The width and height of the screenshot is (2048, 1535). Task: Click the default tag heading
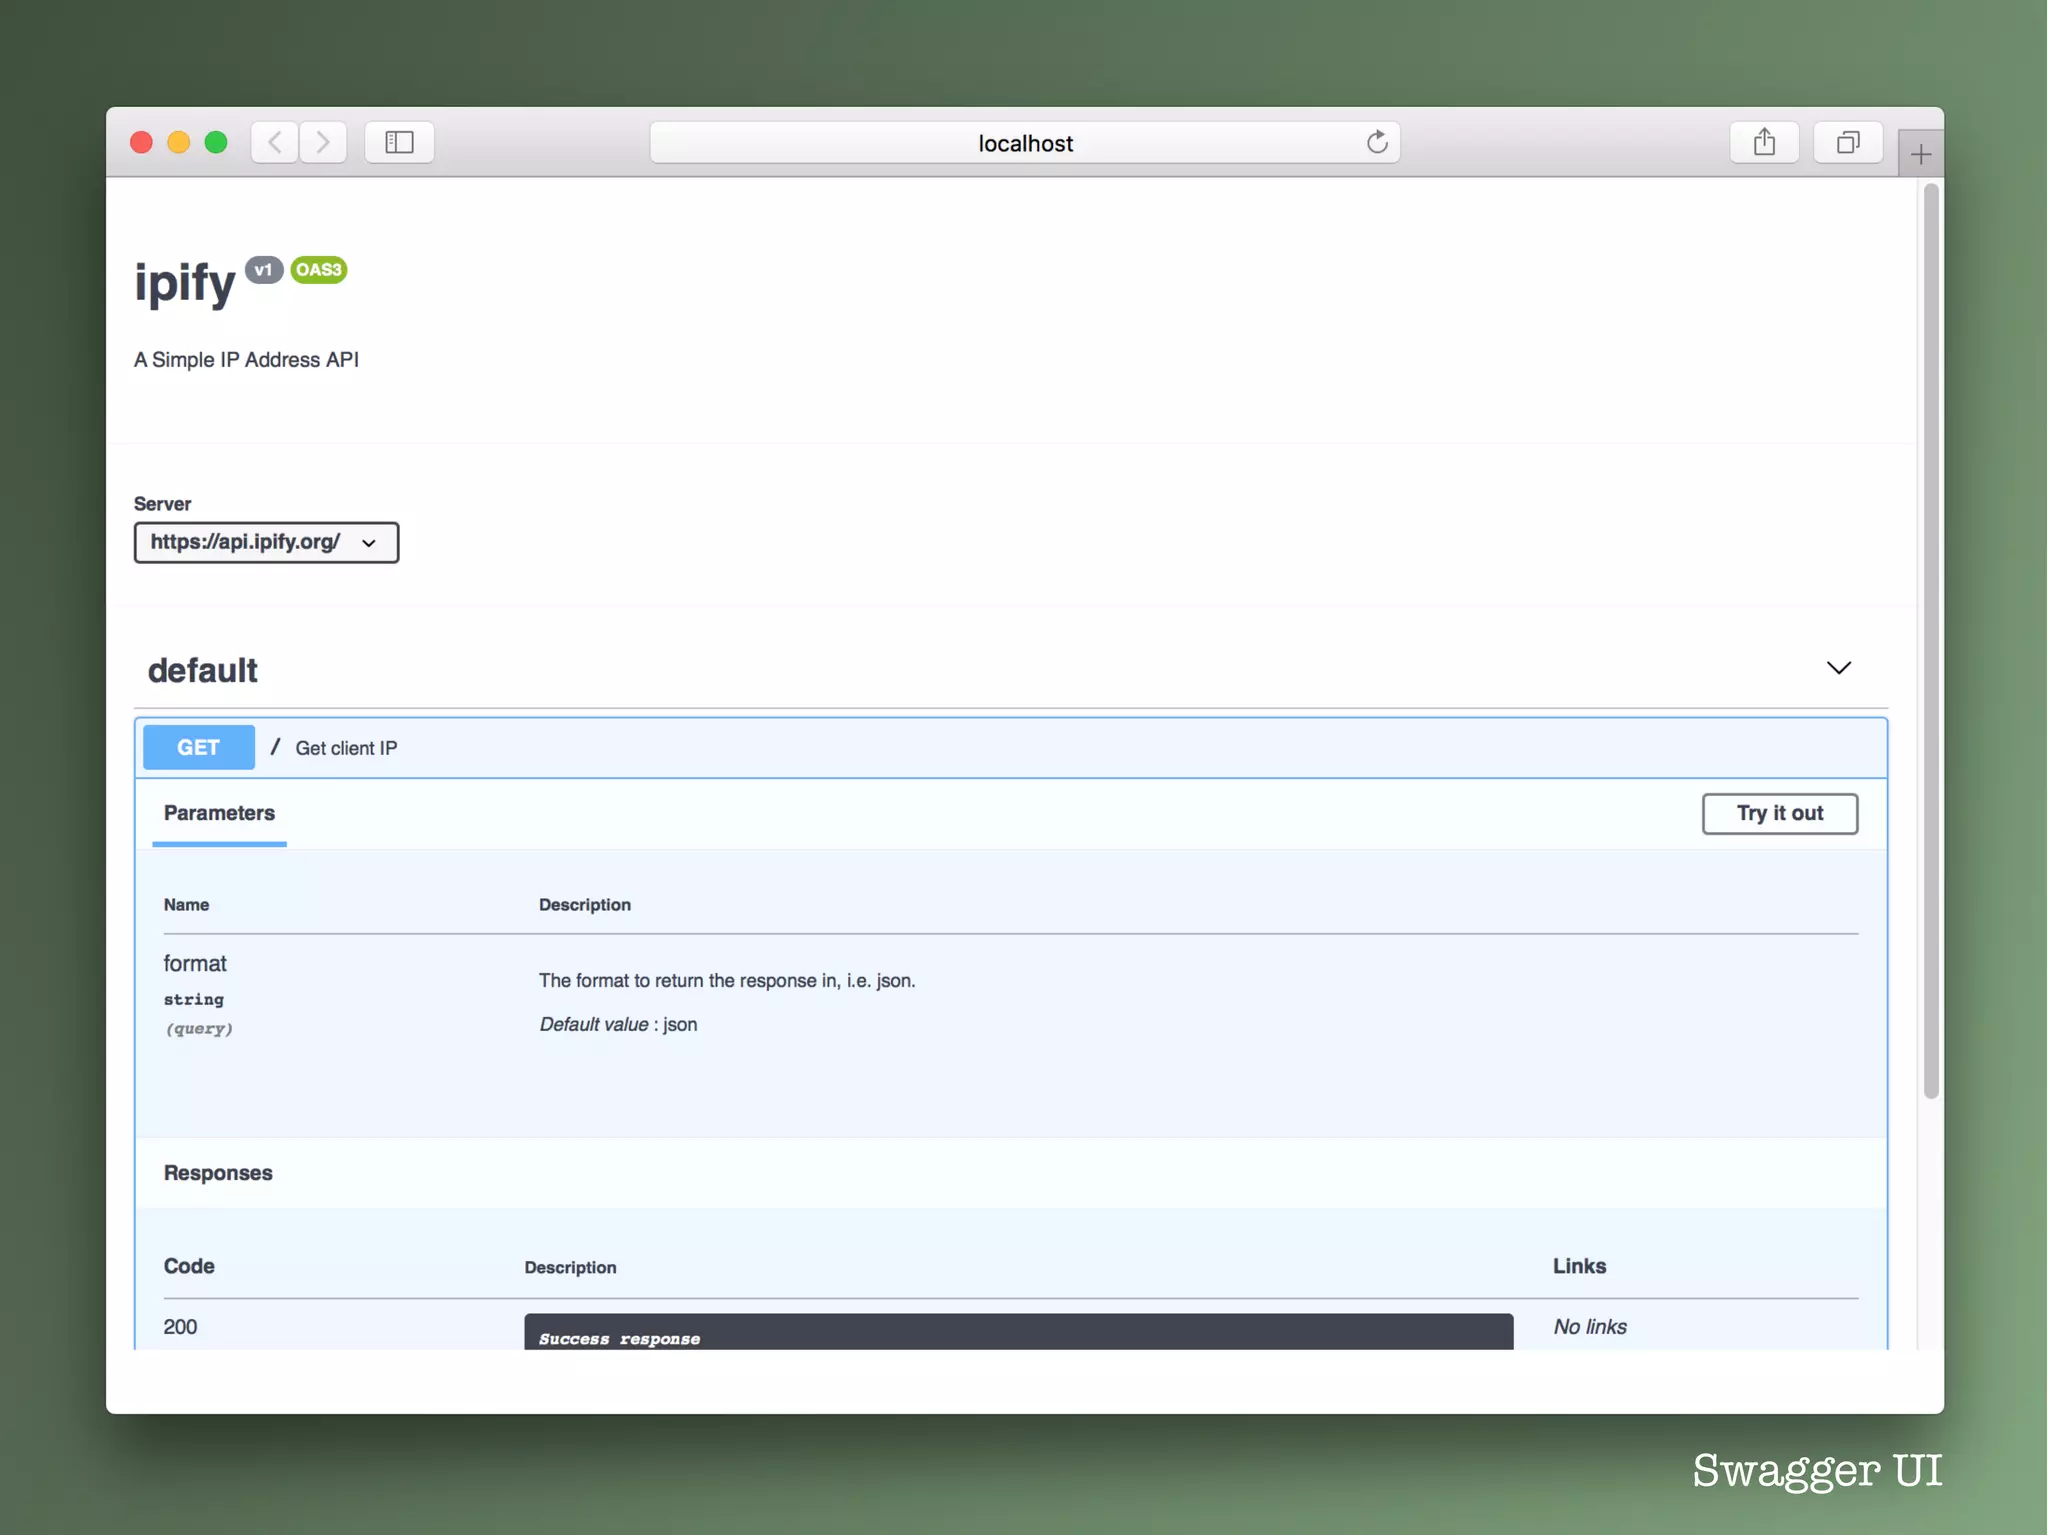coord(203,670)
